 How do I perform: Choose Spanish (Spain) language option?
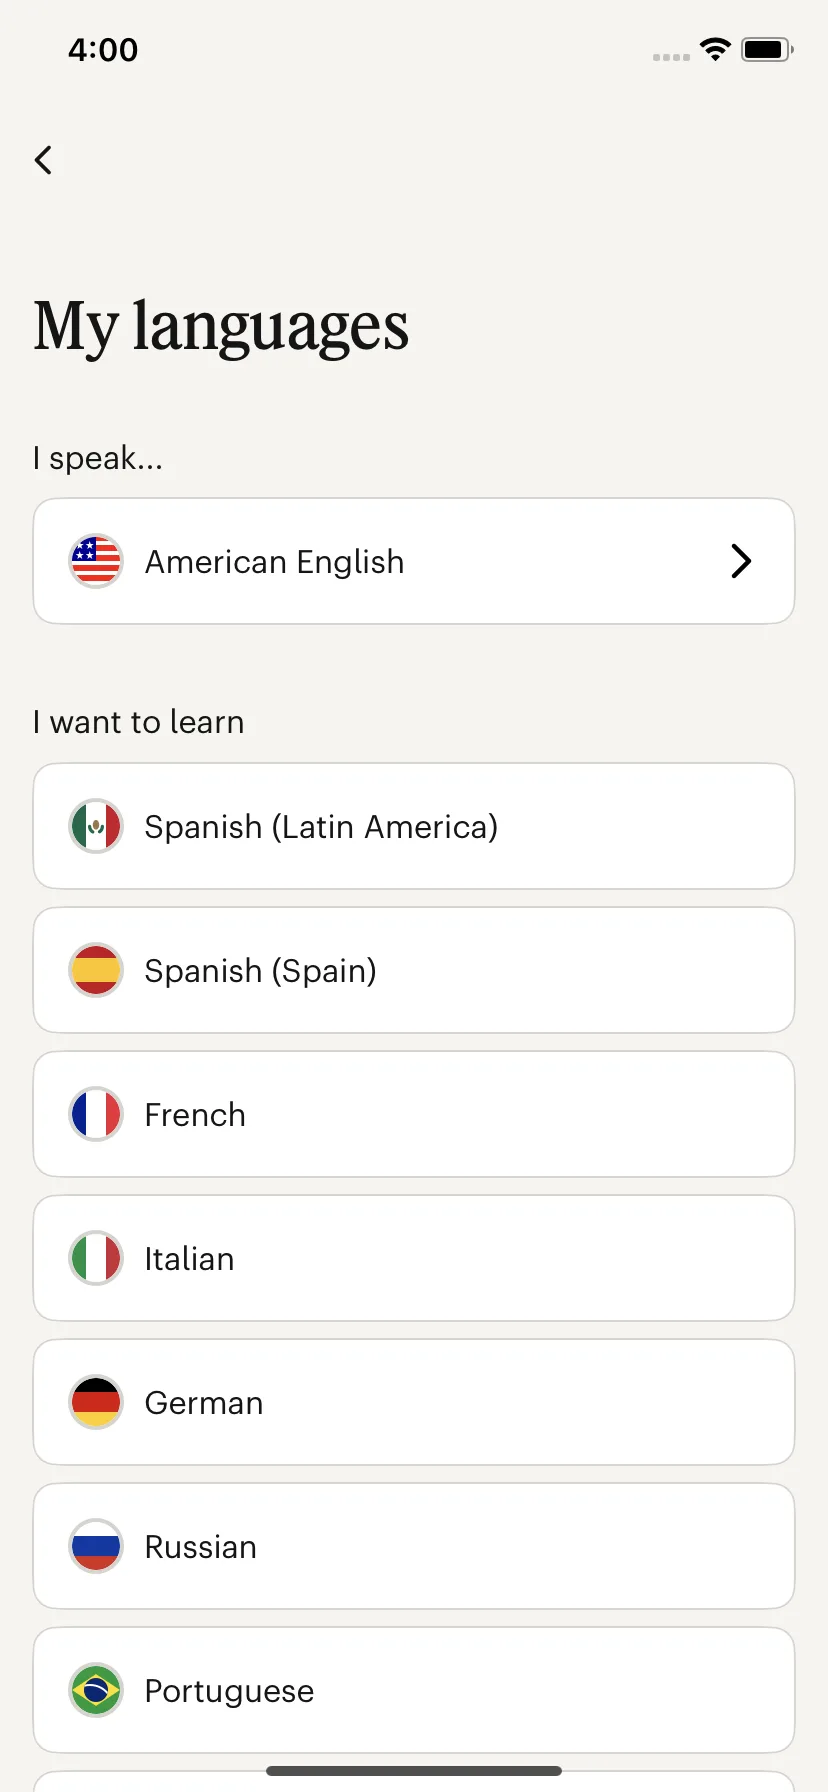point(414,970)
